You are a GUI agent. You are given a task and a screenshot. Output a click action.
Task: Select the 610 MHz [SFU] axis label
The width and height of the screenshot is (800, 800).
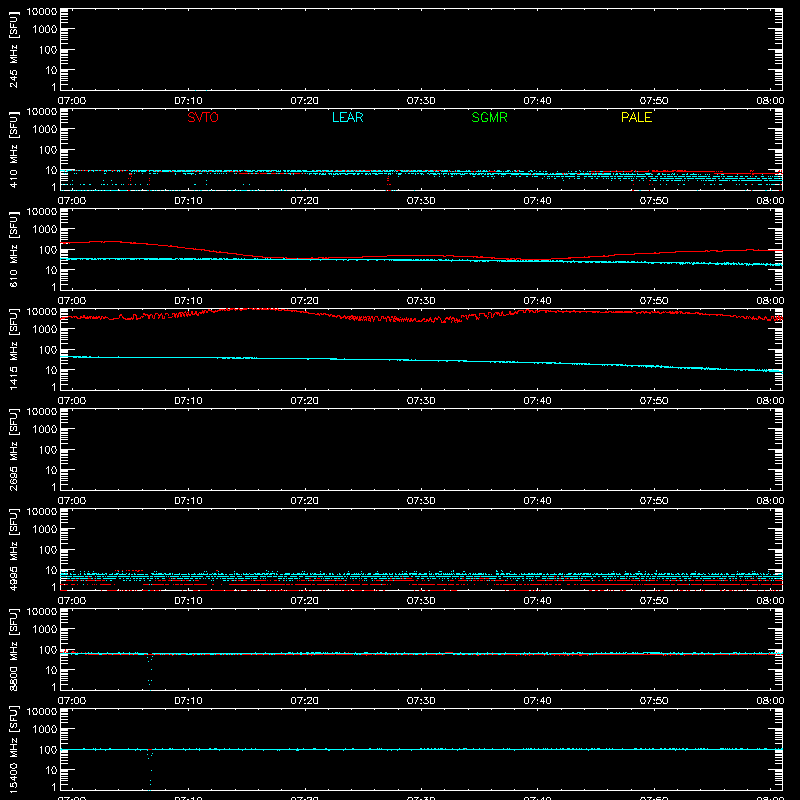(13, 249)
